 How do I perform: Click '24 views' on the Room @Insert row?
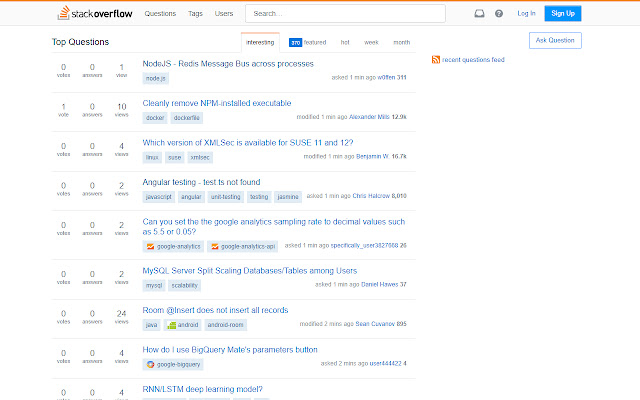pyautogui.click(x=122, y=317)
